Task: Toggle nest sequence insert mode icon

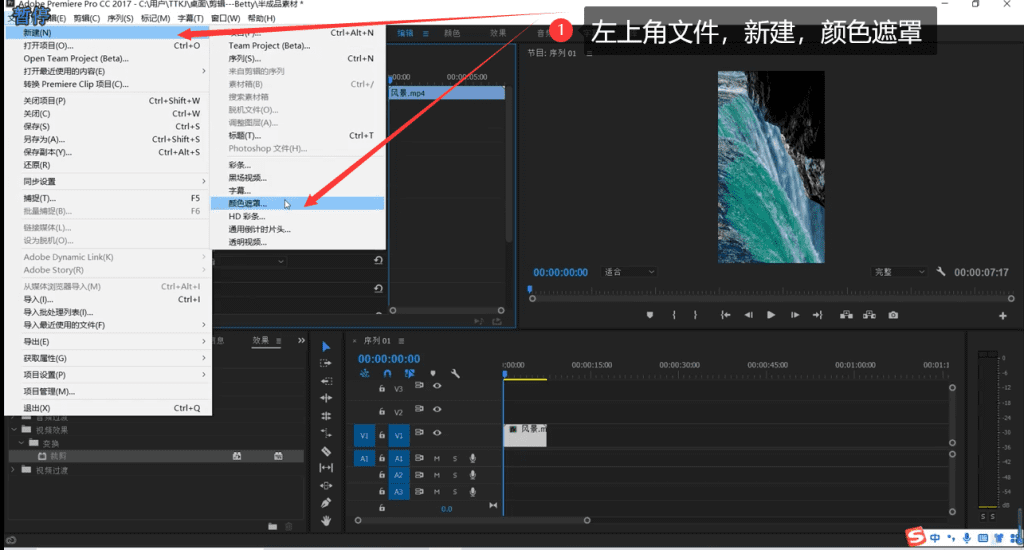Action: [x=364, y=374]
